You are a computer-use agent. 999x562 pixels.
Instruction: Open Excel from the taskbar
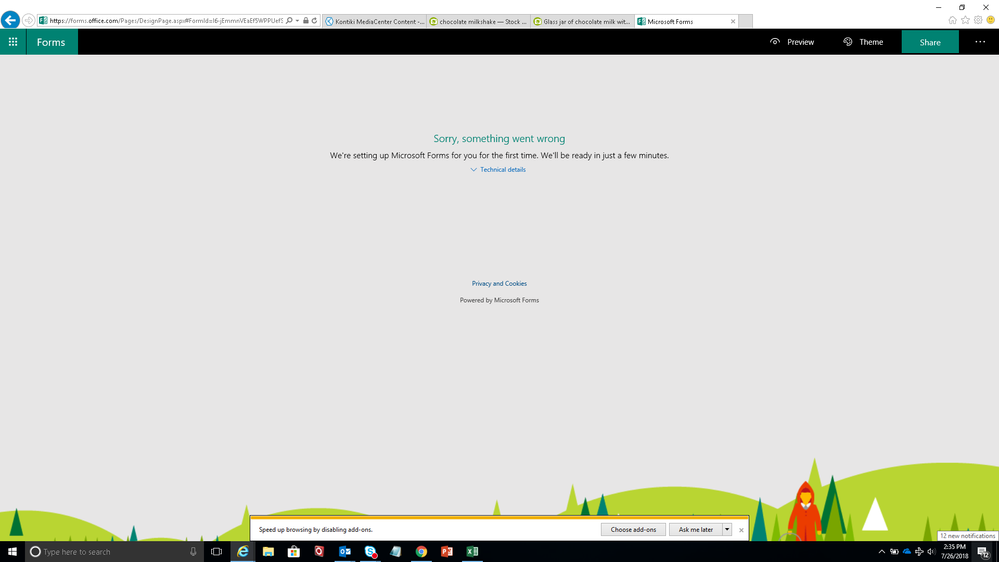click(472, 552)
